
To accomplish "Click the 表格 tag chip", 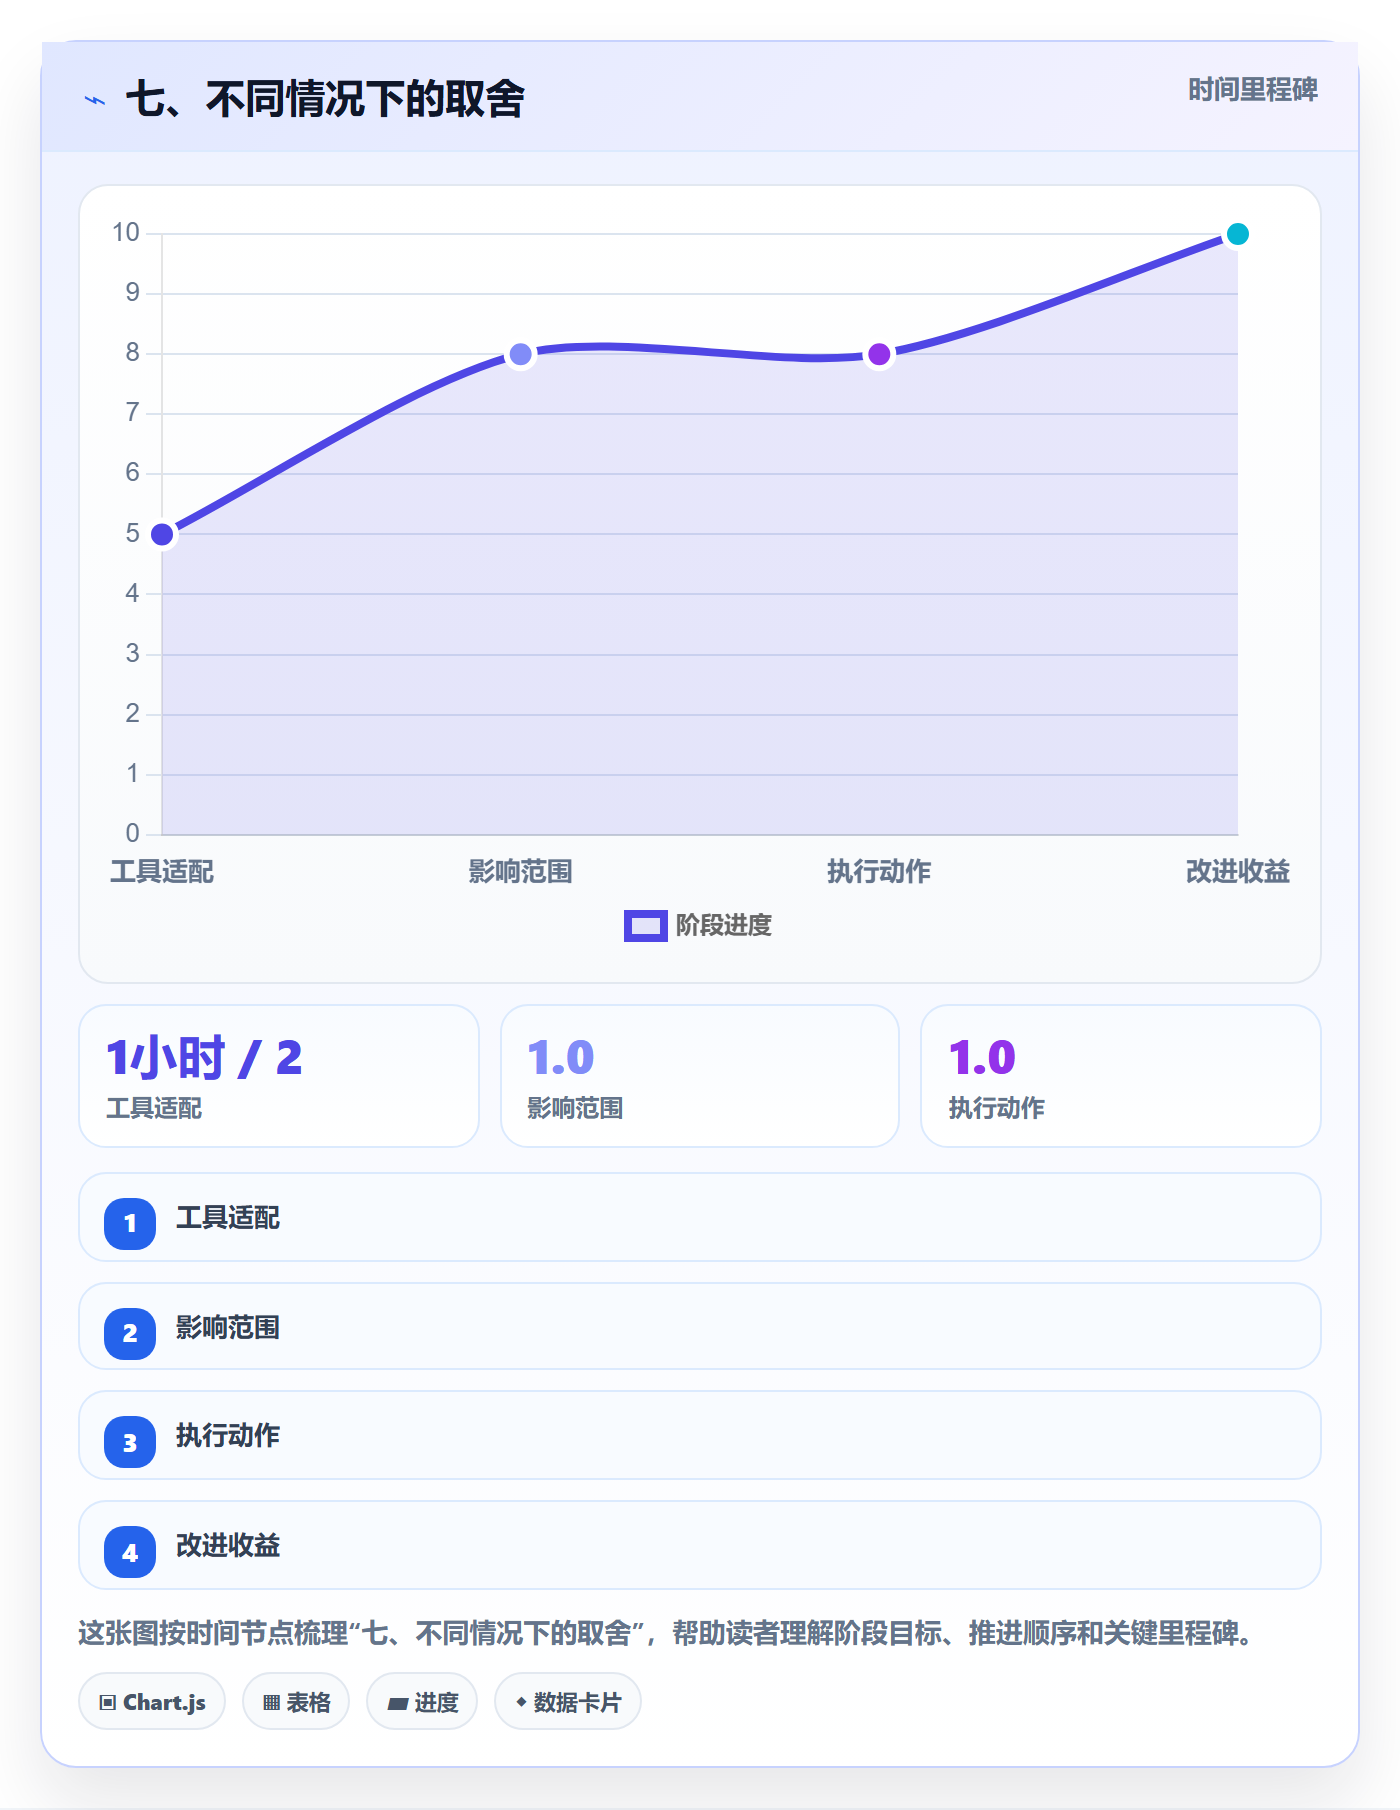I will tap(296, 1702).
